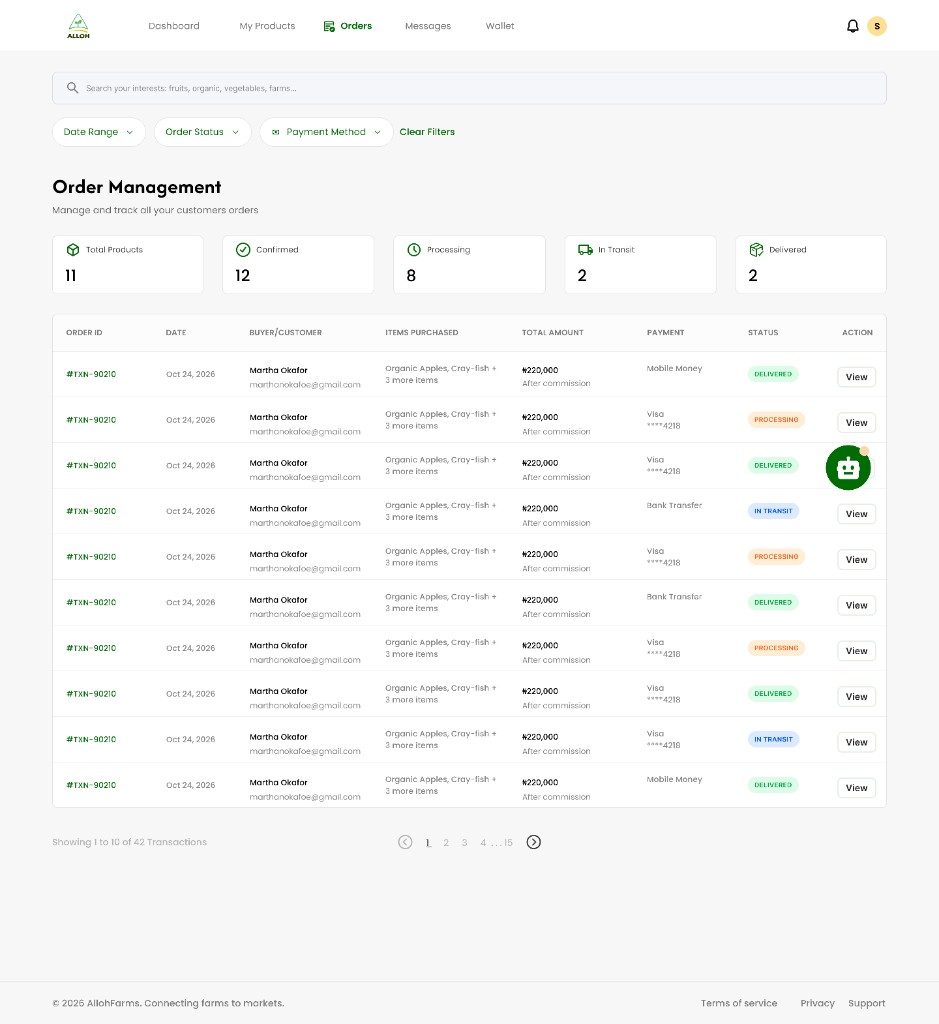This screenshot has height=1024, width=939.
Task: View the last order in the table
Action: click(856, 788)
